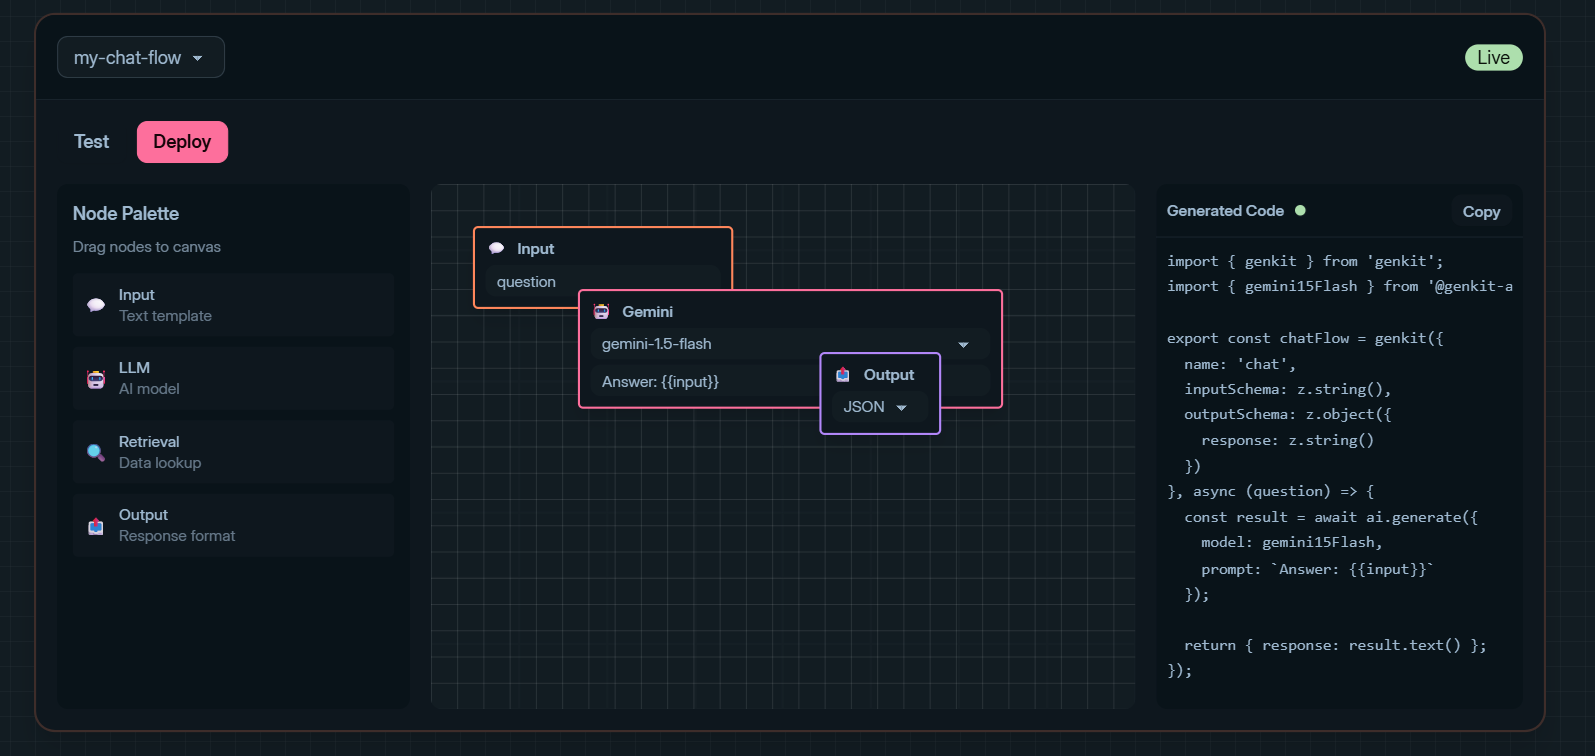The image size is (1595, 756).
Task: Select the Retrieval Data lookup palette item
Action: coord(234,452)
